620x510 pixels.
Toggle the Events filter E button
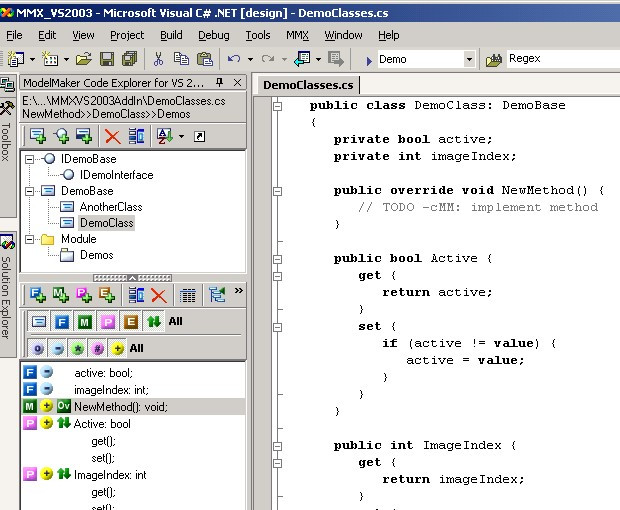pyautogui.click(x=131, y=322)
